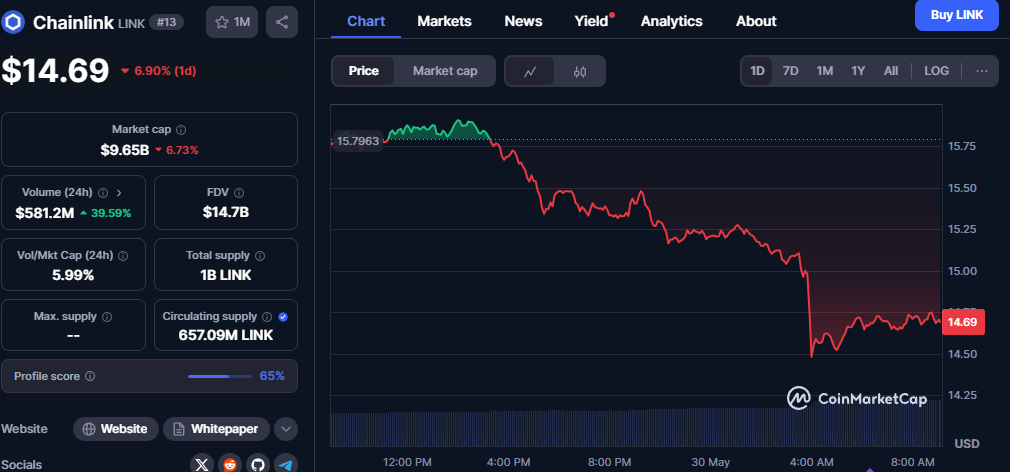Image resolution: width=1010 pixels, height=472 pixels.
Task: Select 1Y time range
Action: click(858, 71)
